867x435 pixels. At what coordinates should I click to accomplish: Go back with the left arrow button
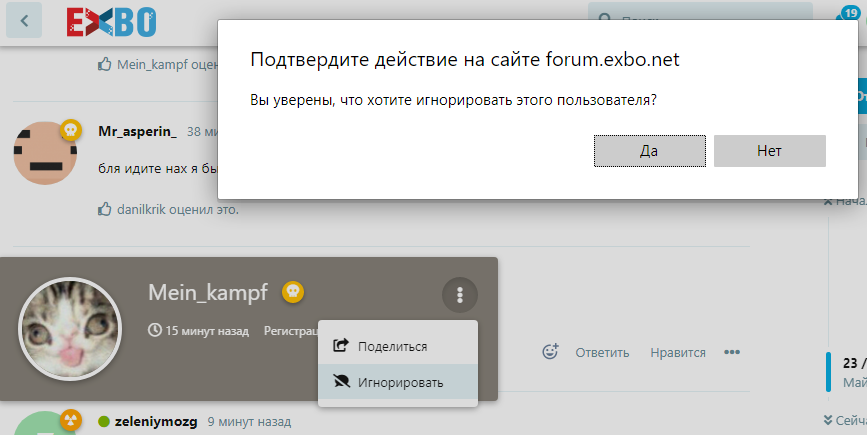pyautogui.click(x=24, y=21)
